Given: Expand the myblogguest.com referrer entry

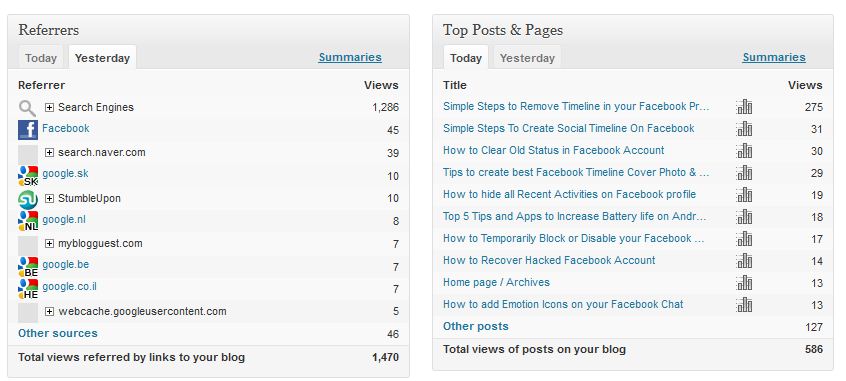Looking at the screenshot, I should pos(50,244).
